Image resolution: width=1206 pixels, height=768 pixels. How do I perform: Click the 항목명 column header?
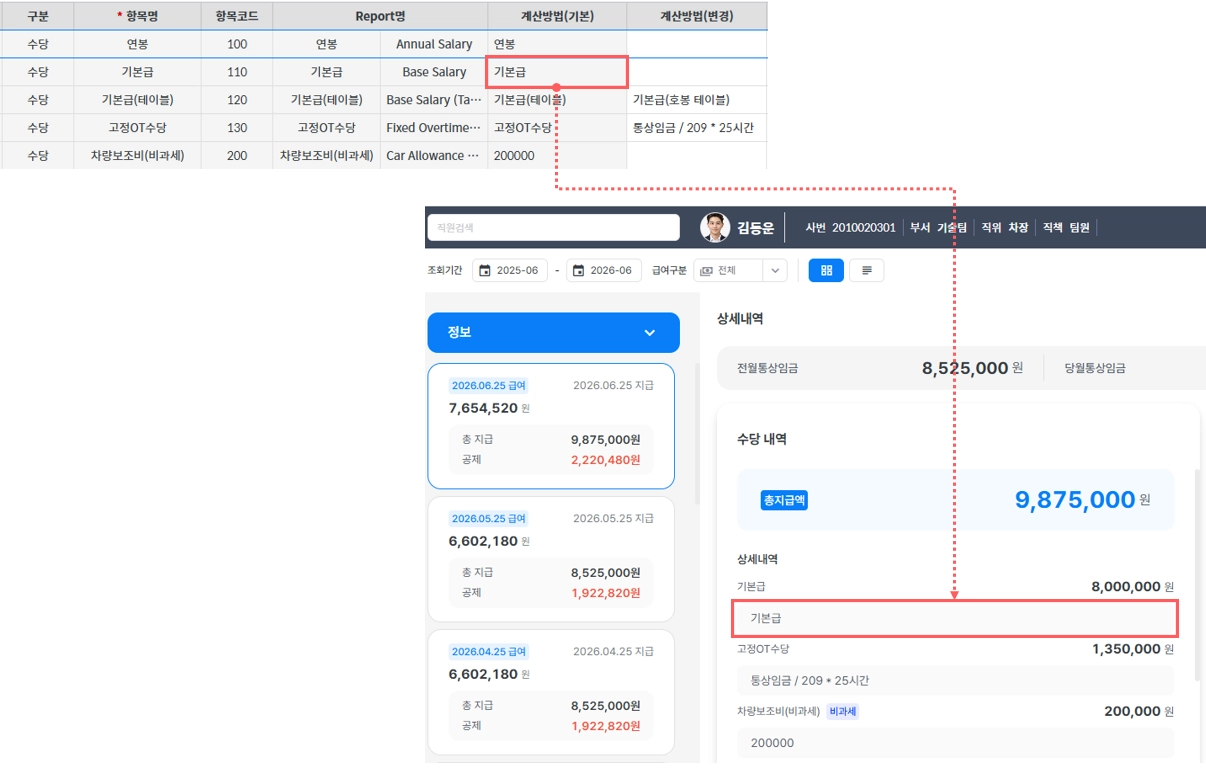click(x=137, y=16)
